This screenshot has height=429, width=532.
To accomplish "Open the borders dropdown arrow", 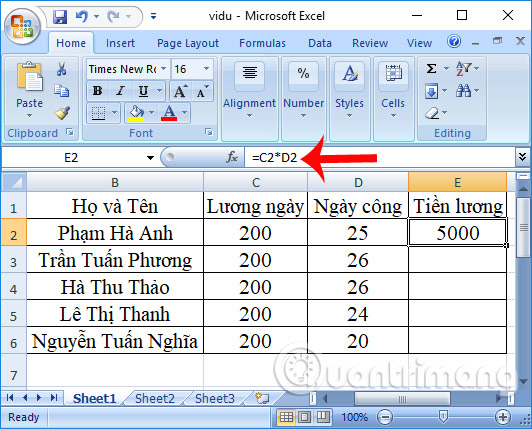I will click(114, 113).
